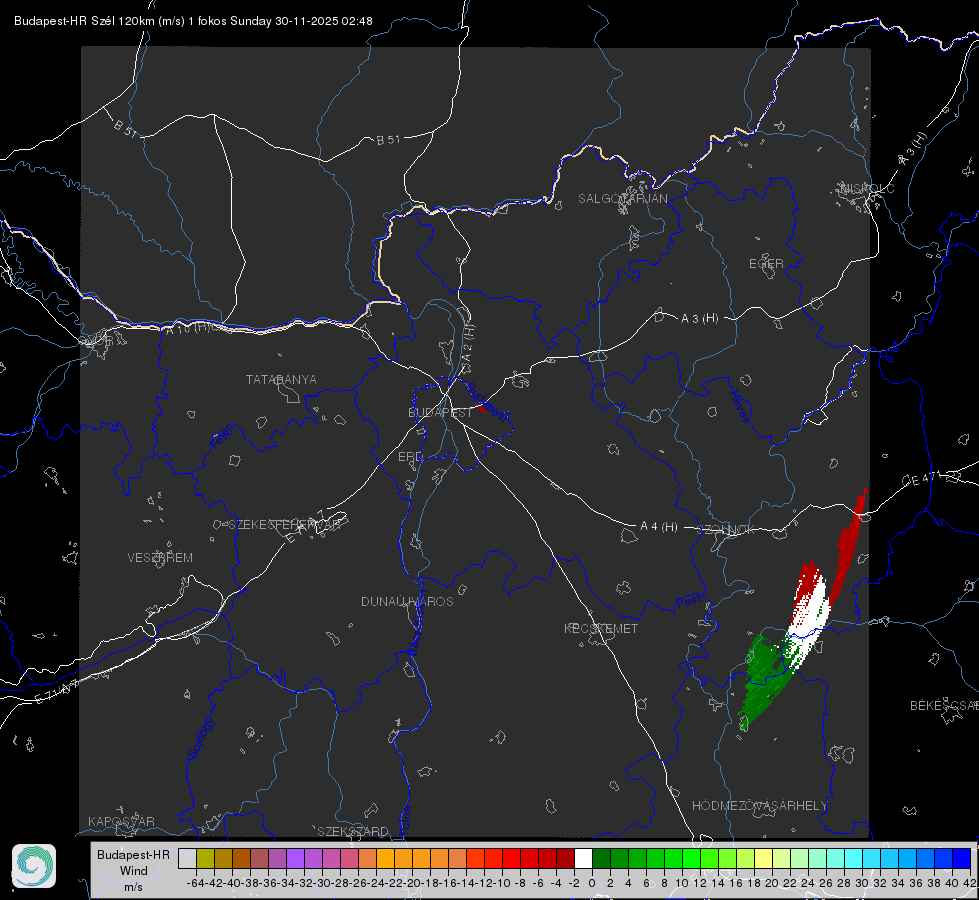Select the ERD town label
Viewport: 979px width, 900px height.
[x=410, y=457]
